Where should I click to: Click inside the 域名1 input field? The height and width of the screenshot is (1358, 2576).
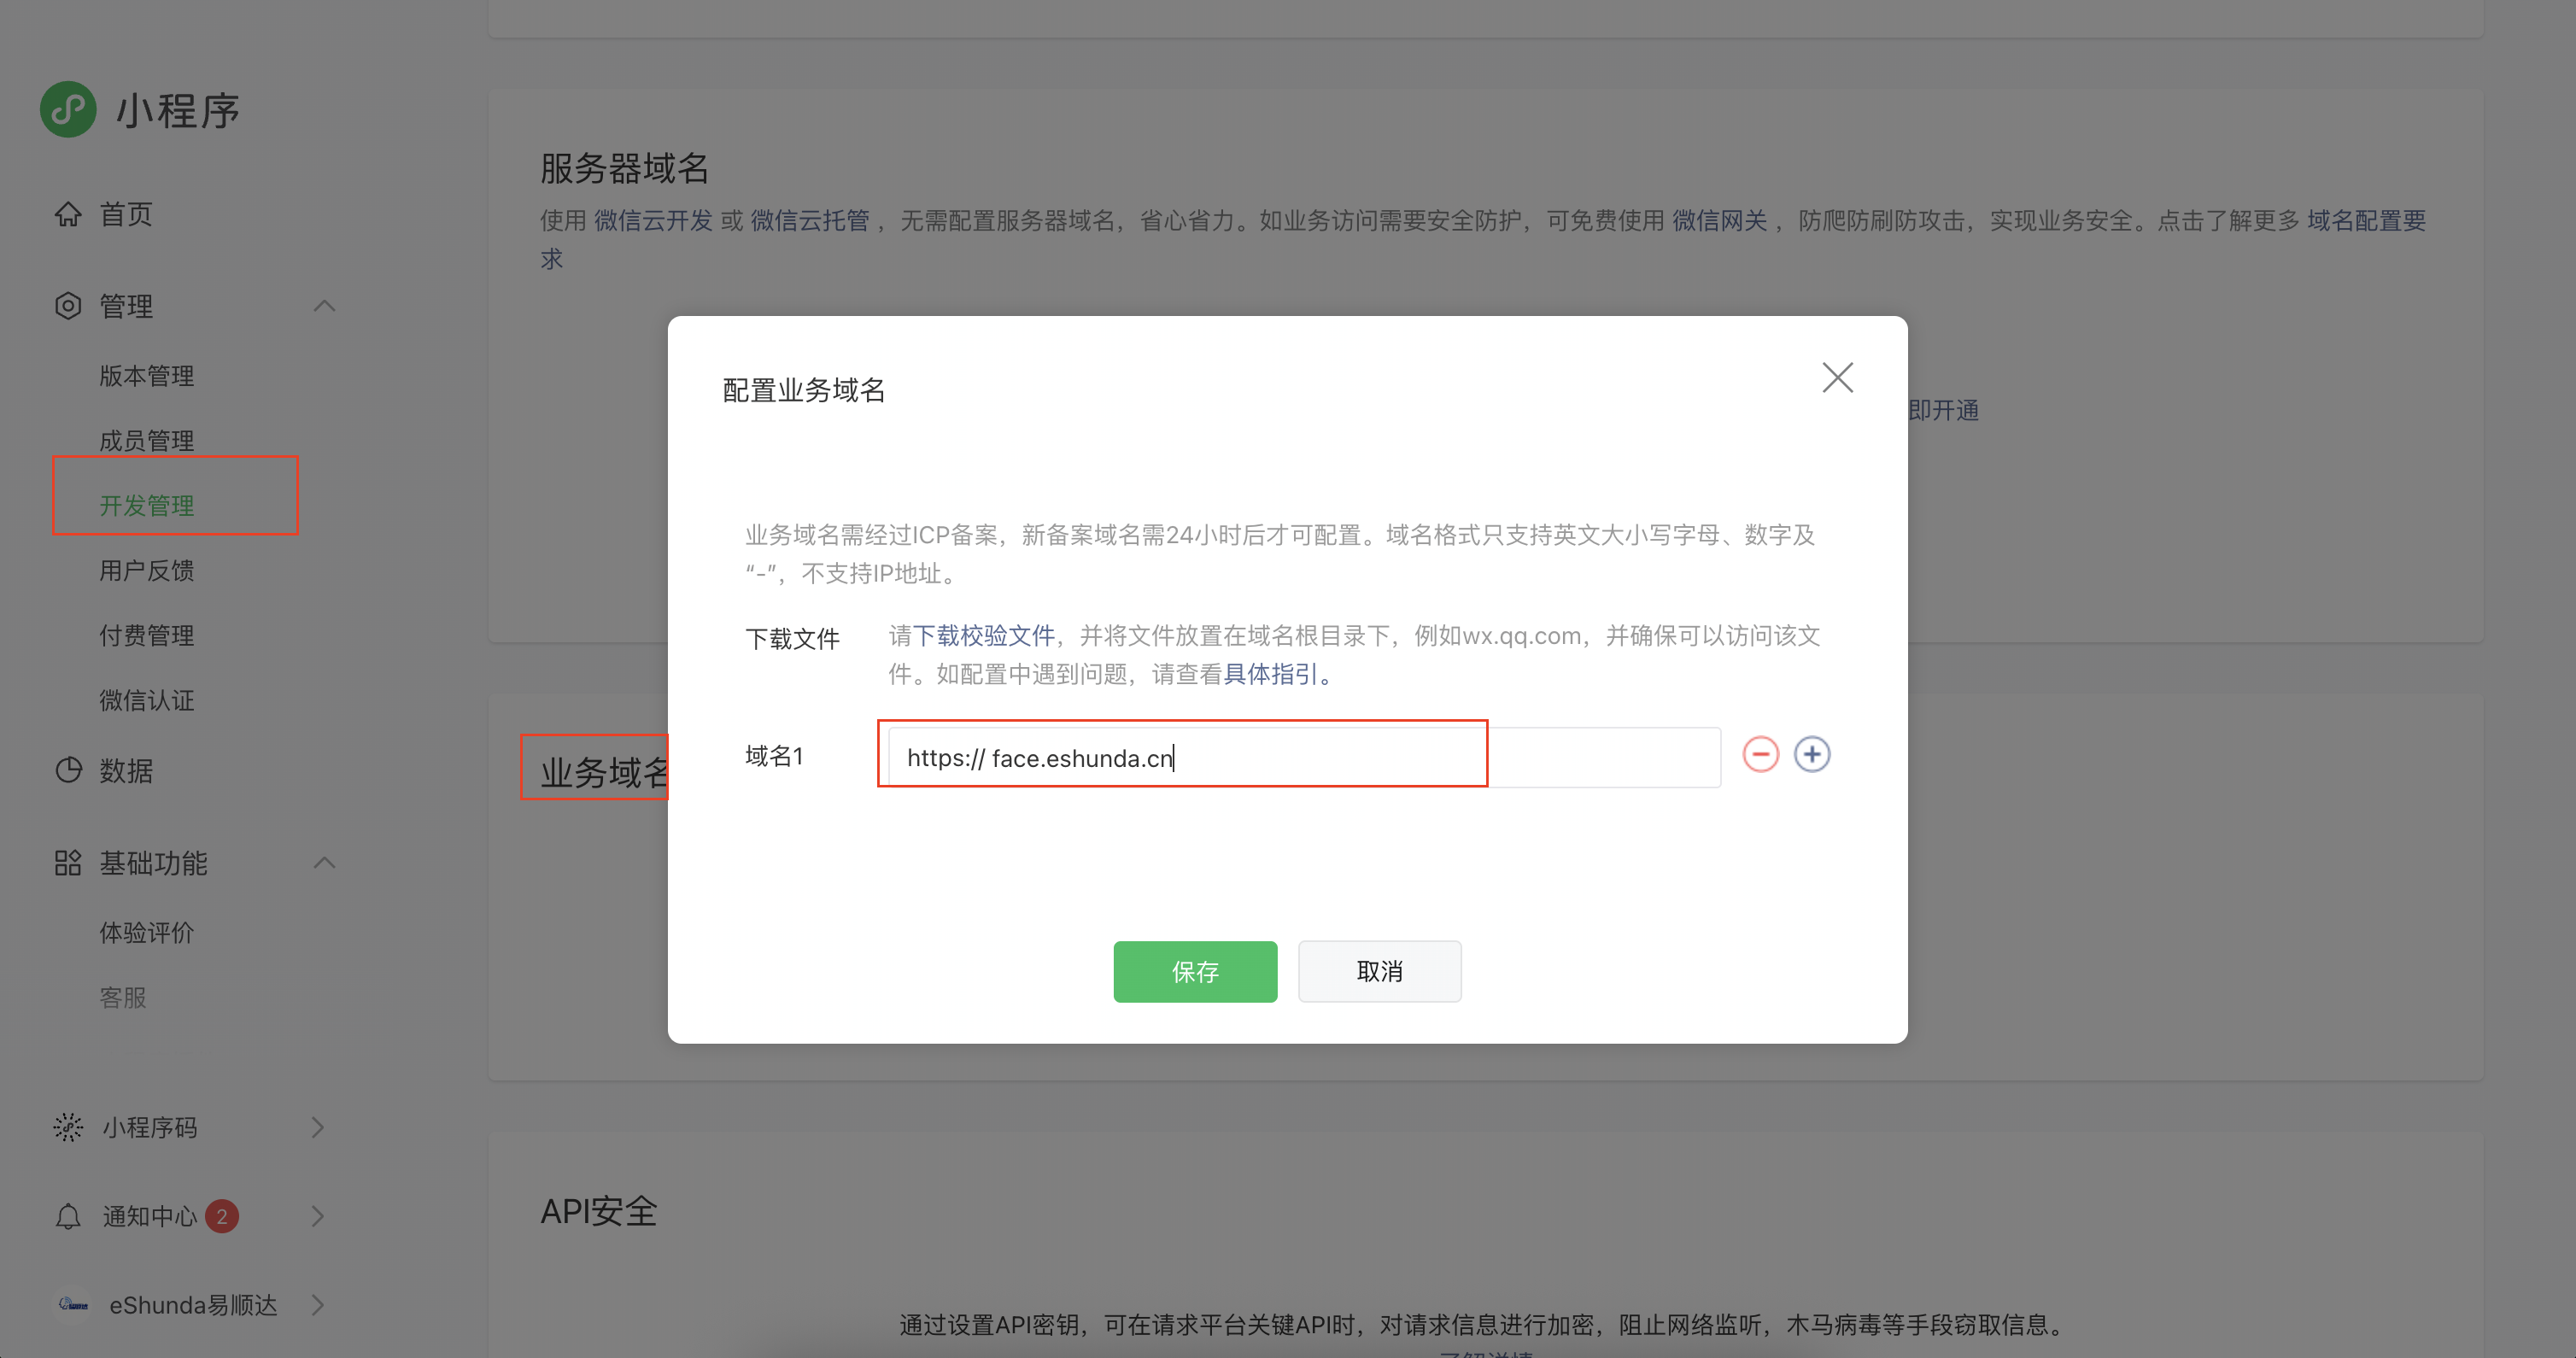[1183, 756]
